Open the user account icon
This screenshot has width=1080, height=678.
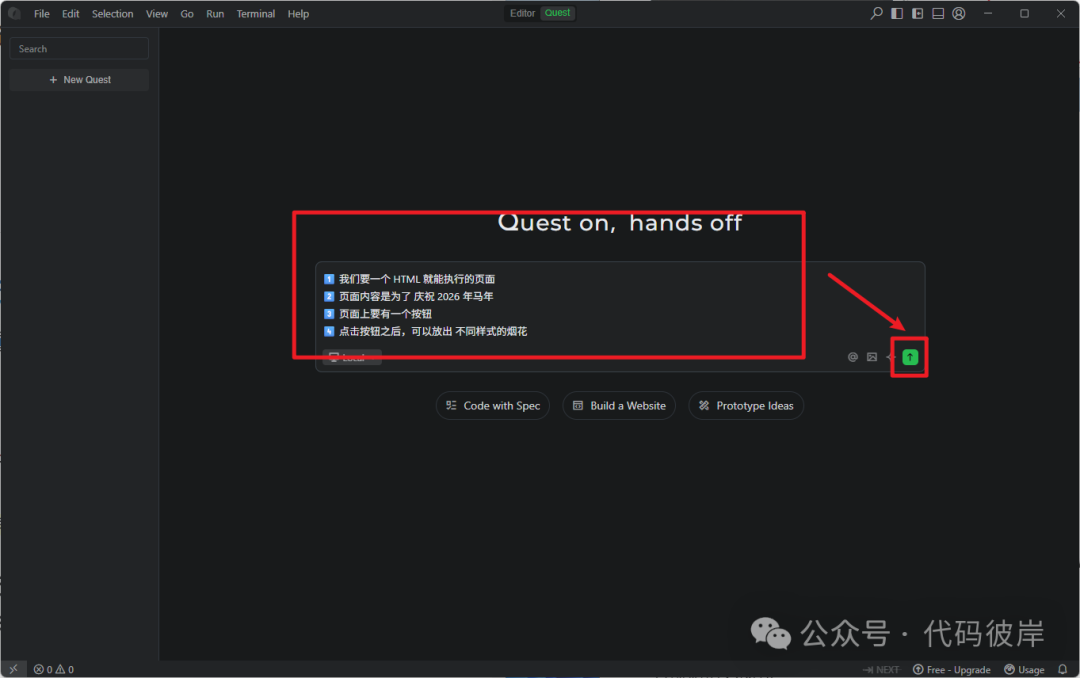point(959,13)
